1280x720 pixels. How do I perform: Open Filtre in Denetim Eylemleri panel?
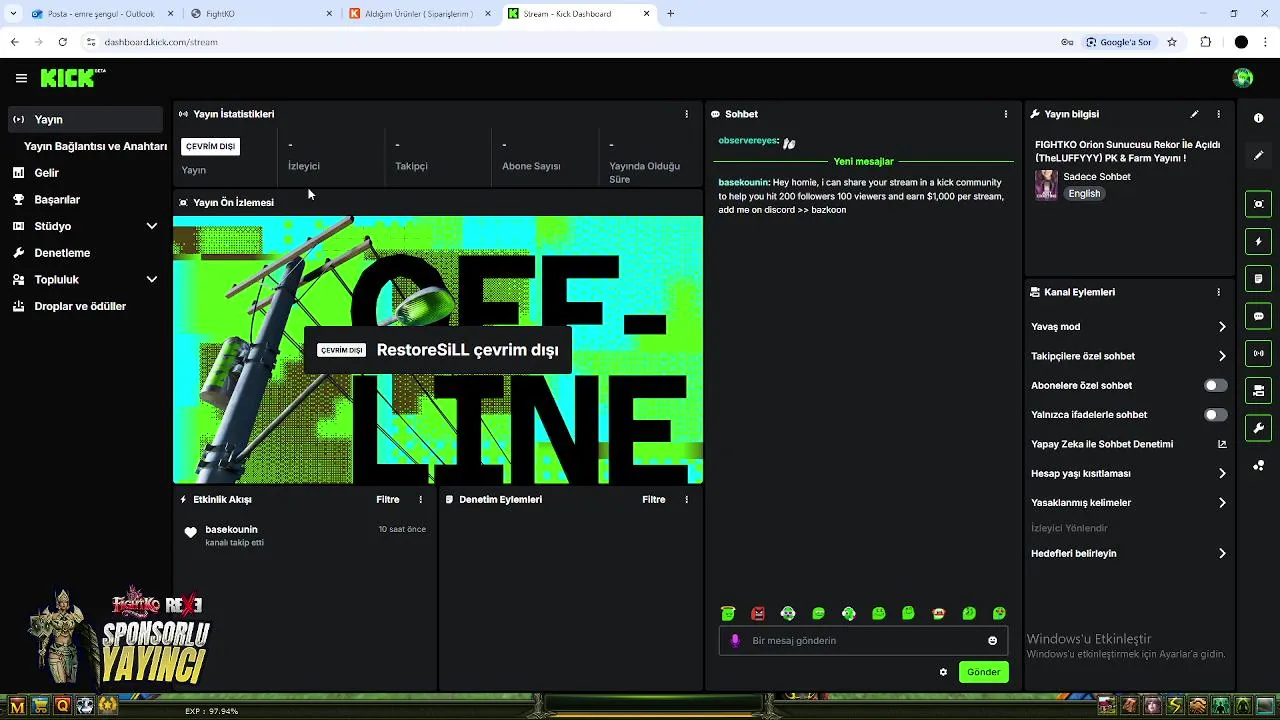[653, 499]
